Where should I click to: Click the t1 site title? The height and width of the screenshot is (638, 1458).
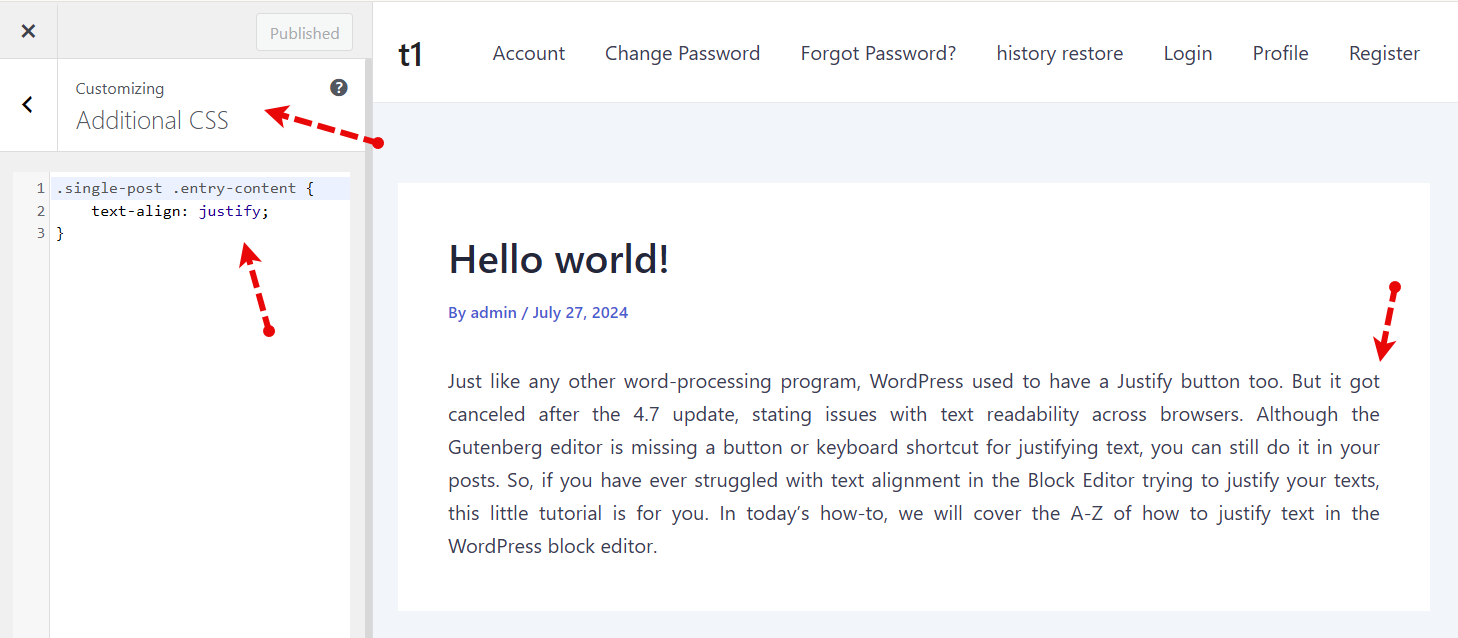[x=411, y=54]
